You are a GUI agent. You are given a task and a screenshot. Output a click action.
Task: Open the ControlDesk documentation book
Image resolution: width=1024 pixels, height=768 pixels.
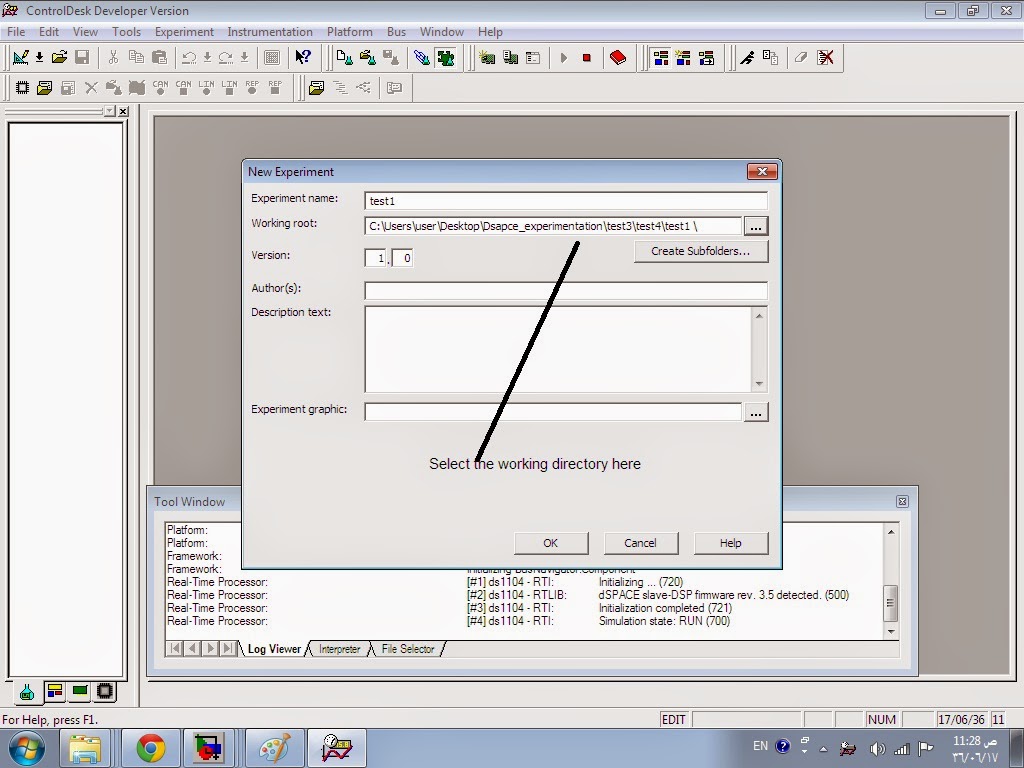pos(617,57)
